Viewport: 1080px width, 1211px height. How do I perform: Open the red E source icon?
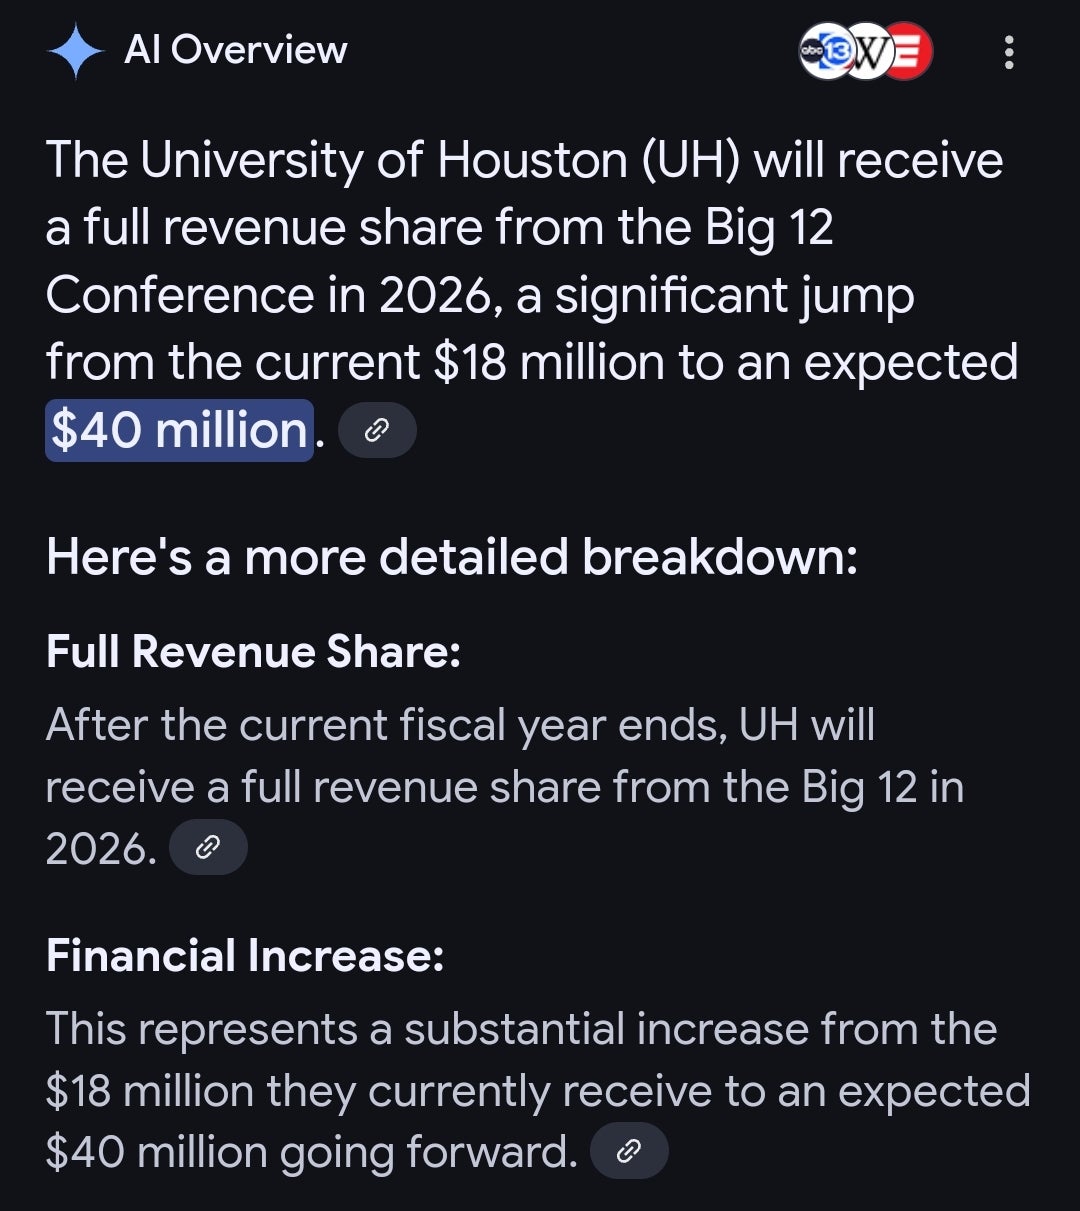(x=909, y=51)
